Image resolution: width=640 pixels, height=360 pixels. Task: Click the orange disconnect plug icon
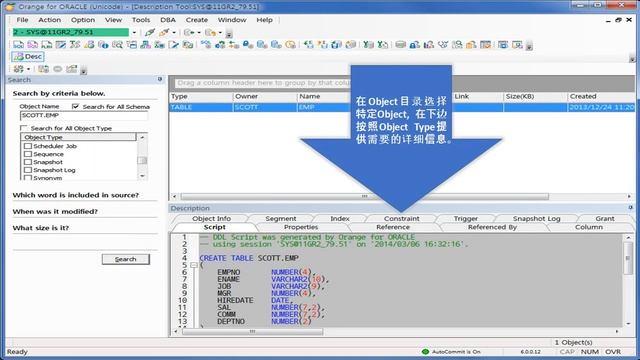coord(164,32)
